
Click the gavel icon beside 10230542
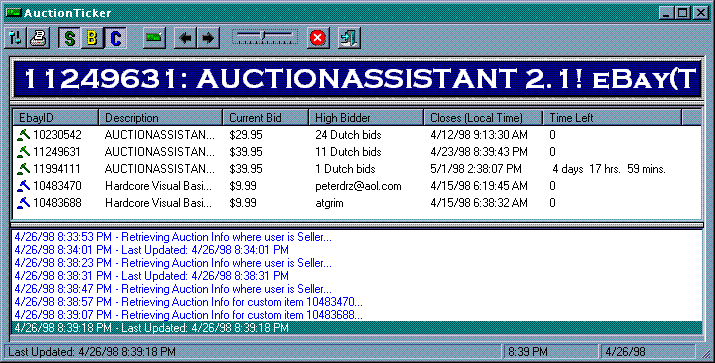[x=23, y=135]
